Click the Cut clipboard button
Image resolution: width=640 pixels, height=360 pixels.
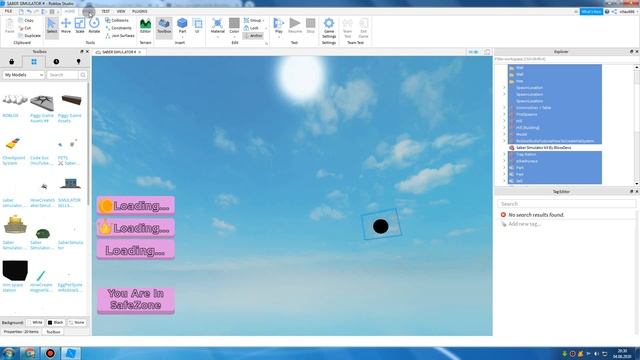point(25,28)
